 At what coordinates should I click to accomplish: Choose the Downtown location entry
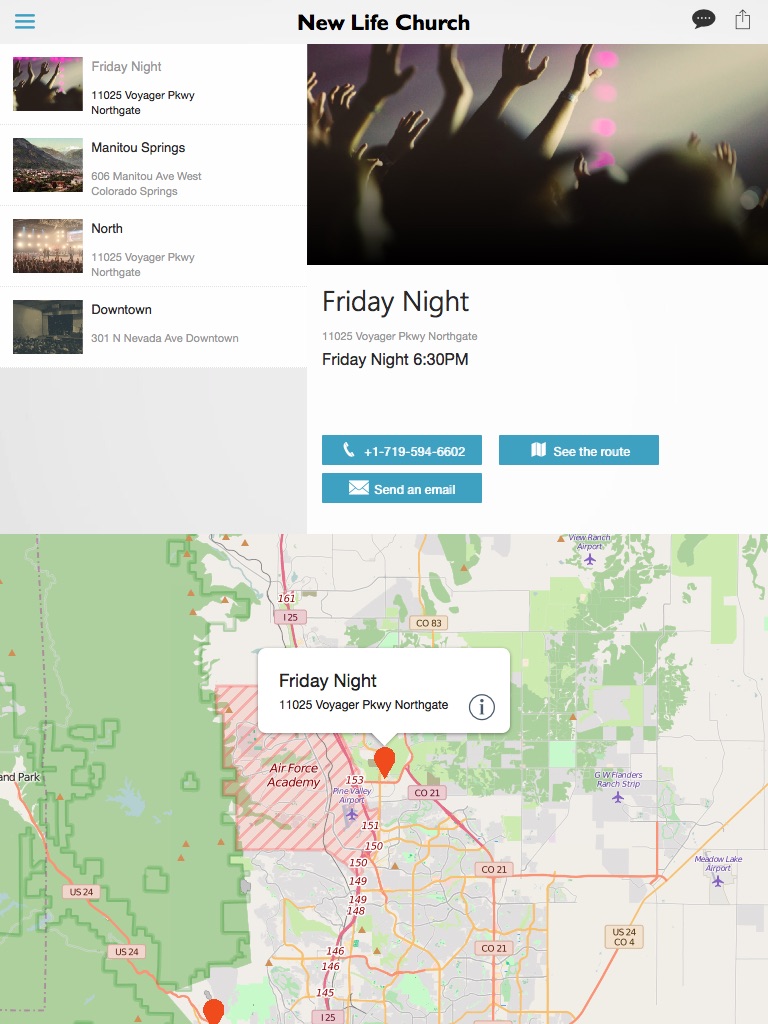coord(153,327)
